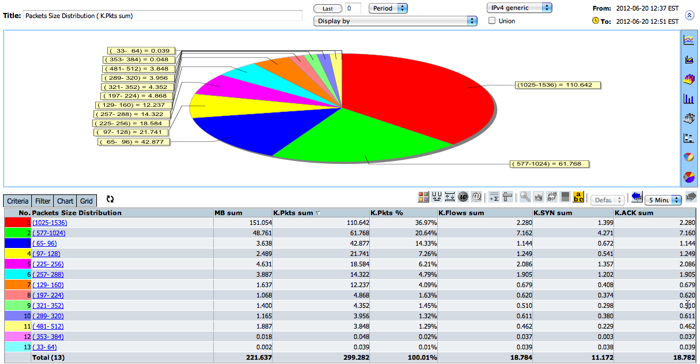Click the colored squares grid toolbar icon
The height and width of the screenshot is (364, 700).
[x=423, y=197]
